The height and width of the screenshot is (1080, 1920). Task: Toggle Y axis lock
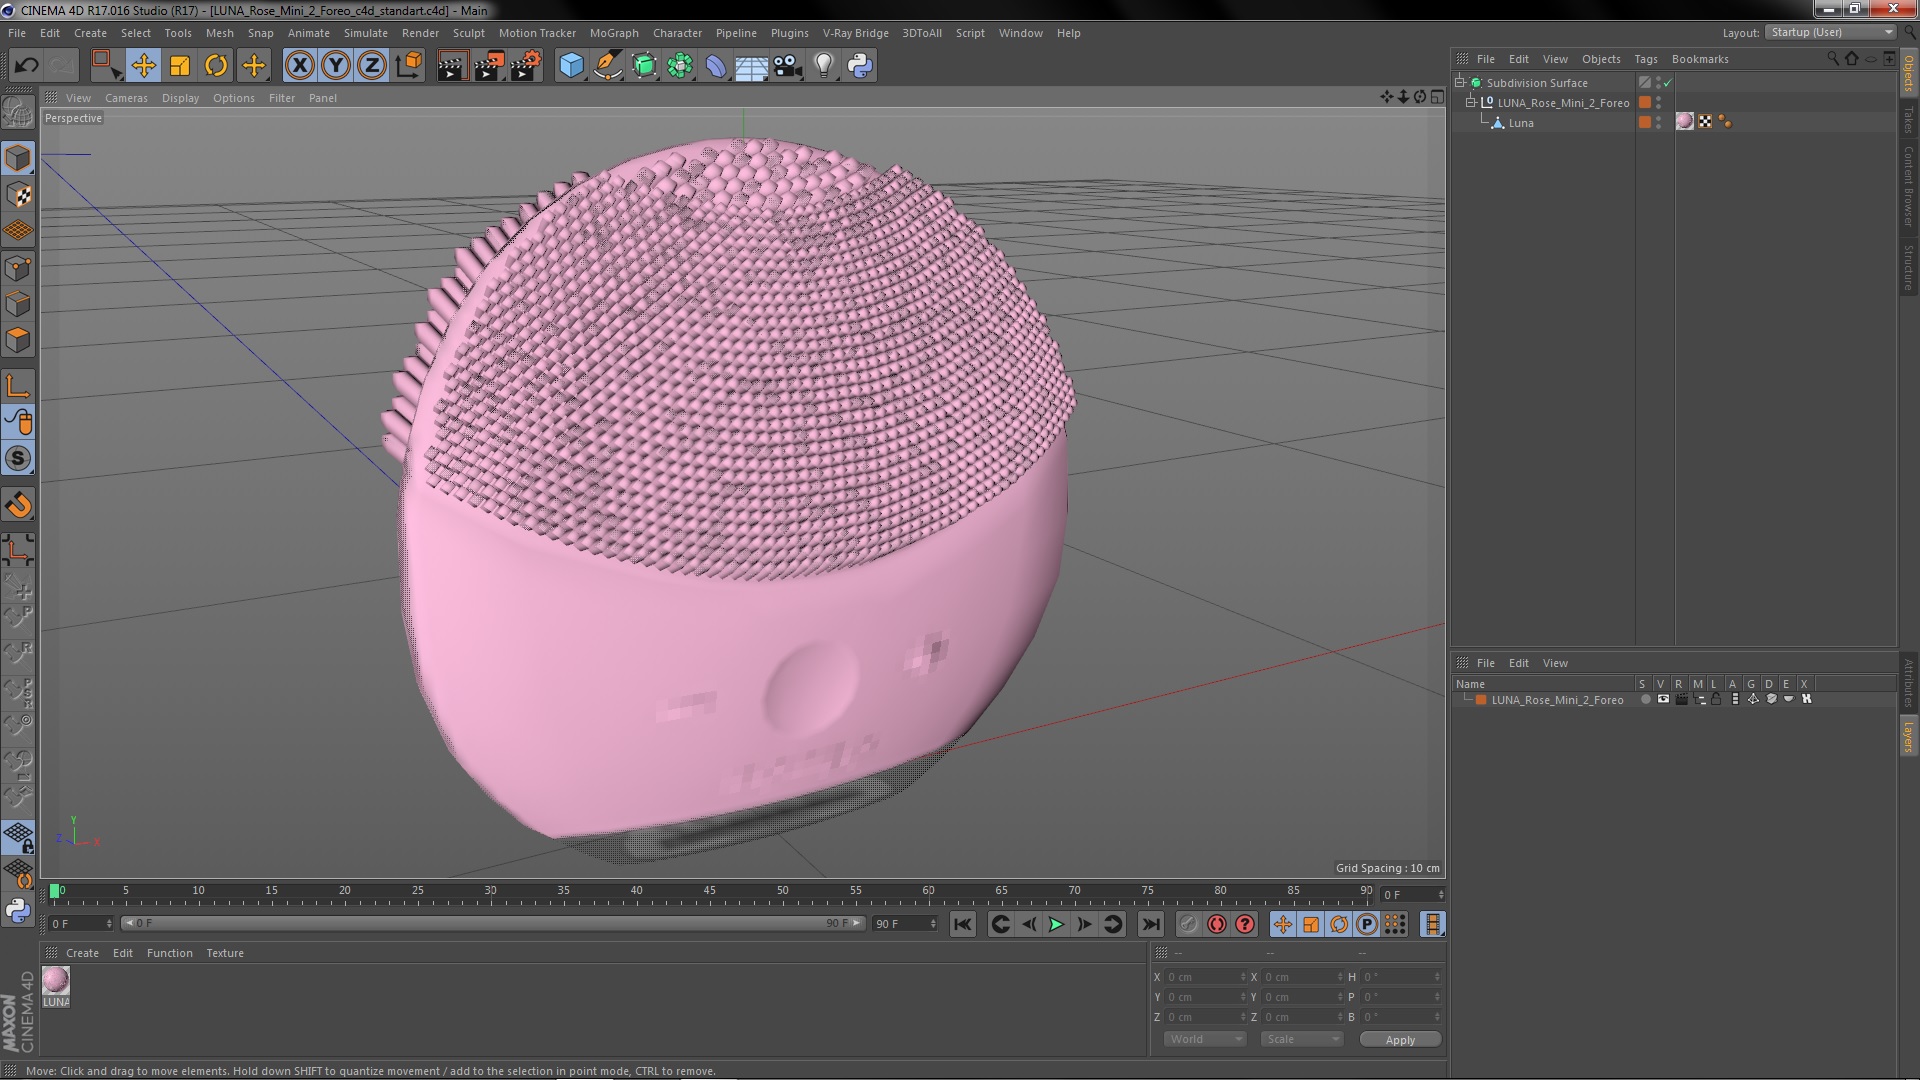click(336, 66)
